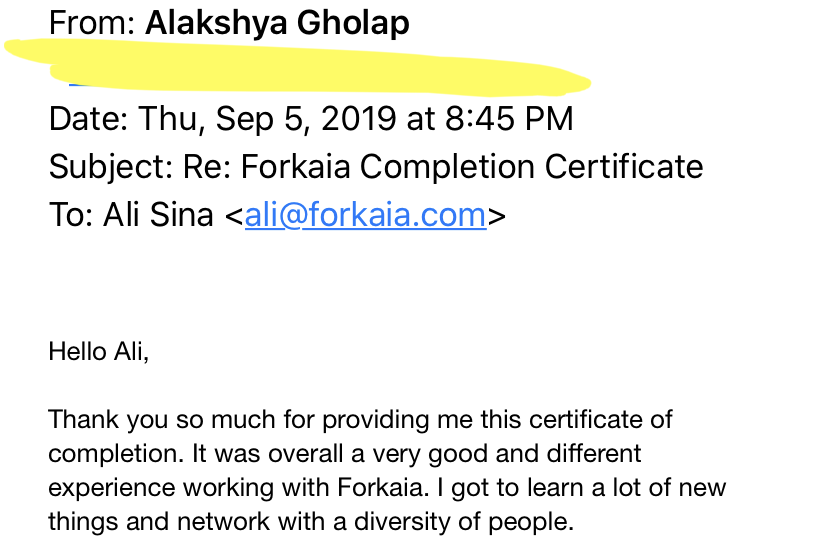The image size is (828, 559).
Task: Click the 'To:' label
Action: (71, 215)
